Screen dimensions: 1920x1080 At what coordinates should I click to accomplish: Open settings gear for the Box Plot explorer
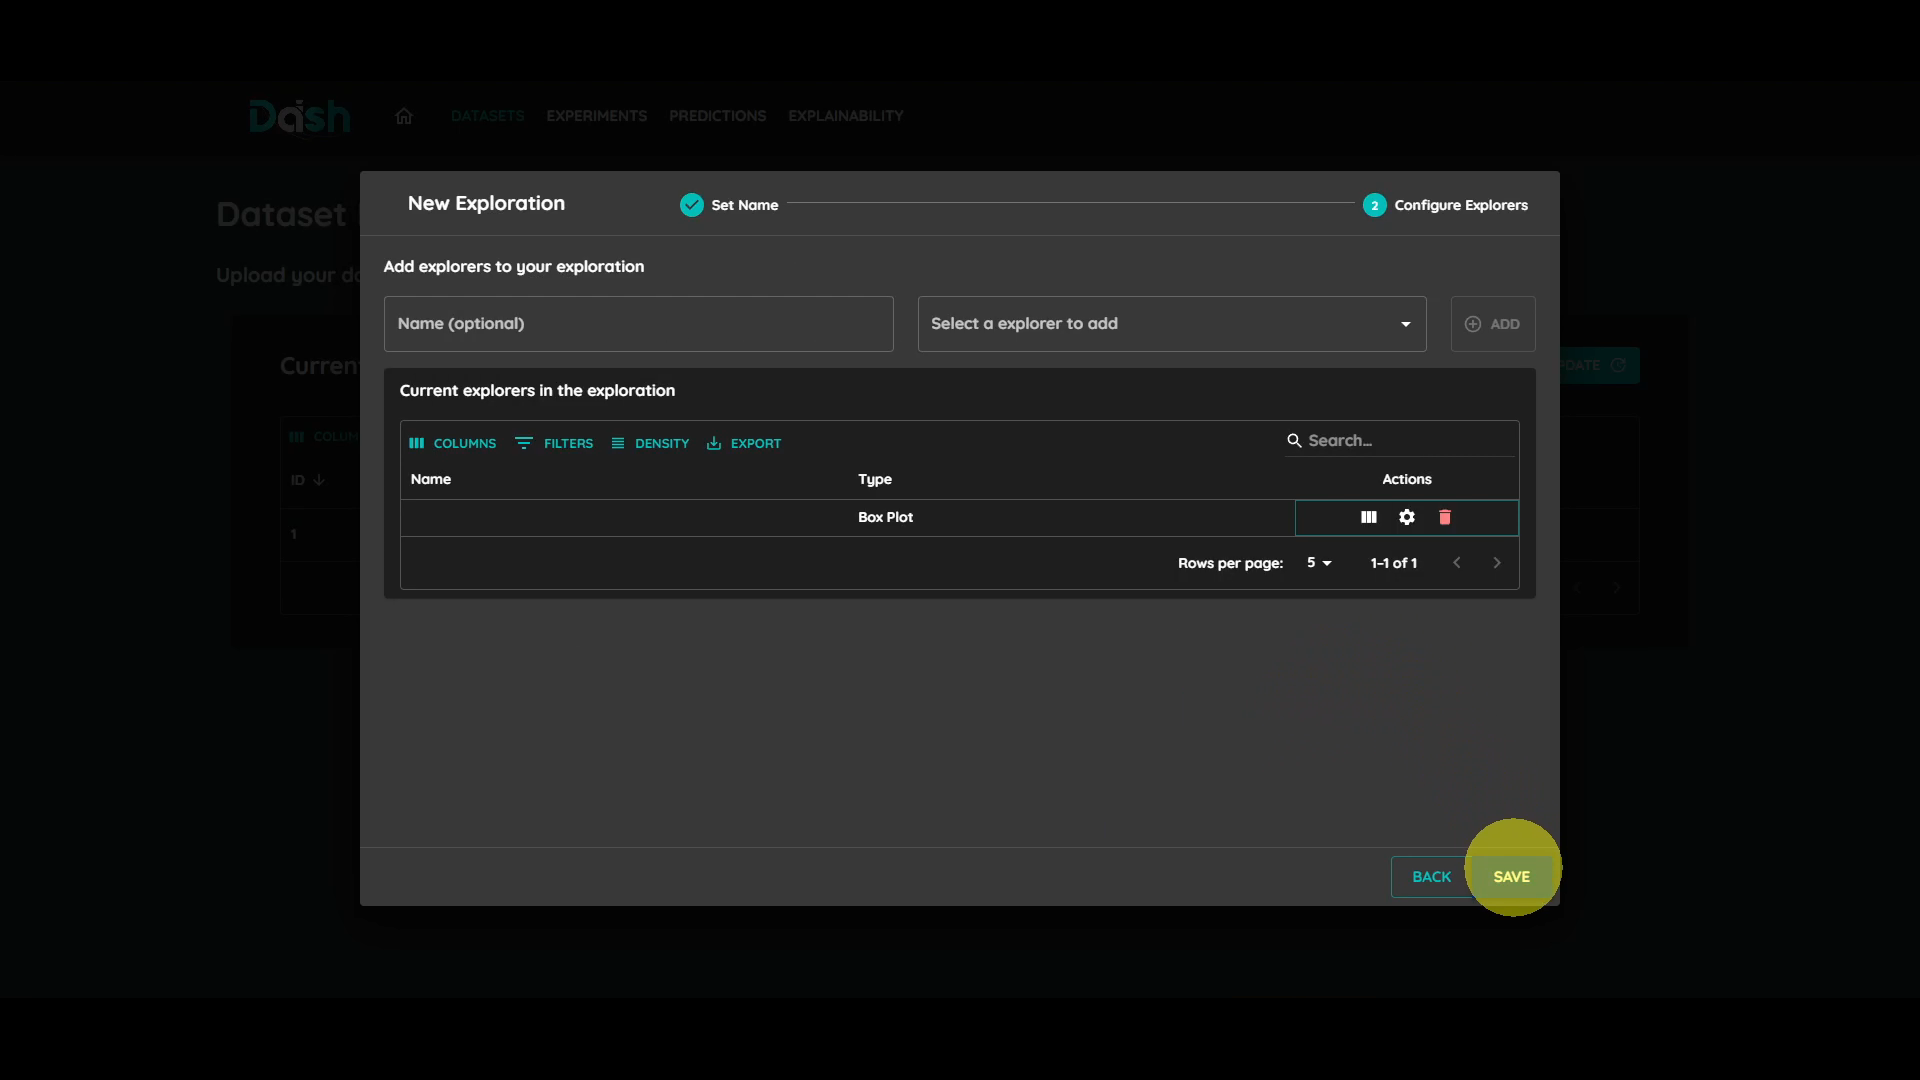(x=1407, y=517)
